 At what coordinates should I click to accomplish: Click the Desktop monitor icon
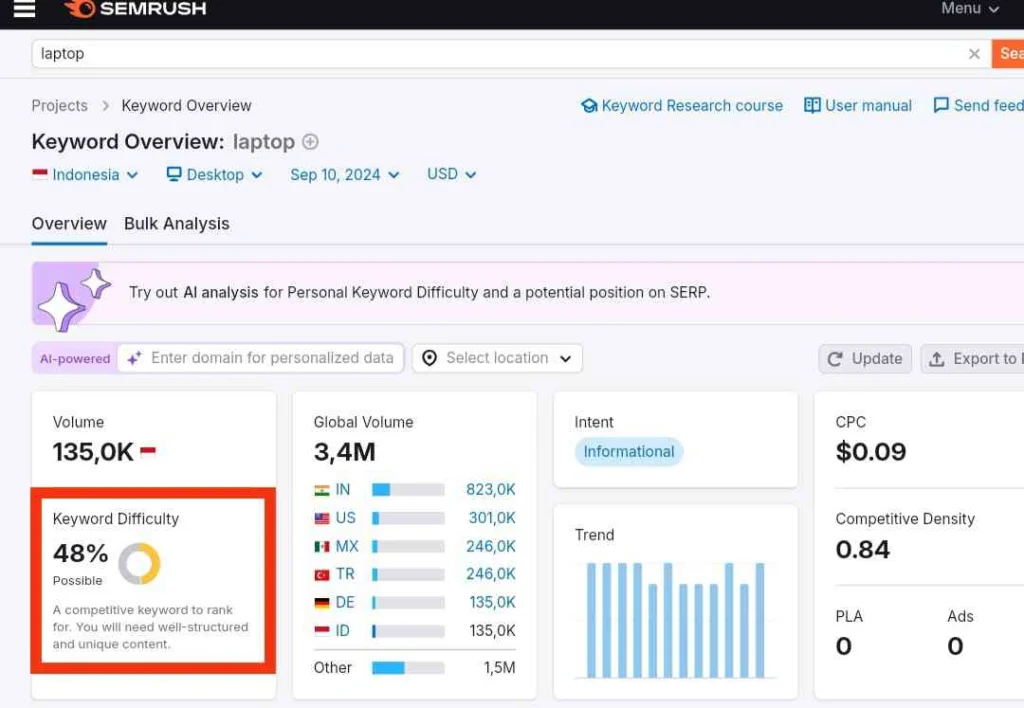point(174,174)
